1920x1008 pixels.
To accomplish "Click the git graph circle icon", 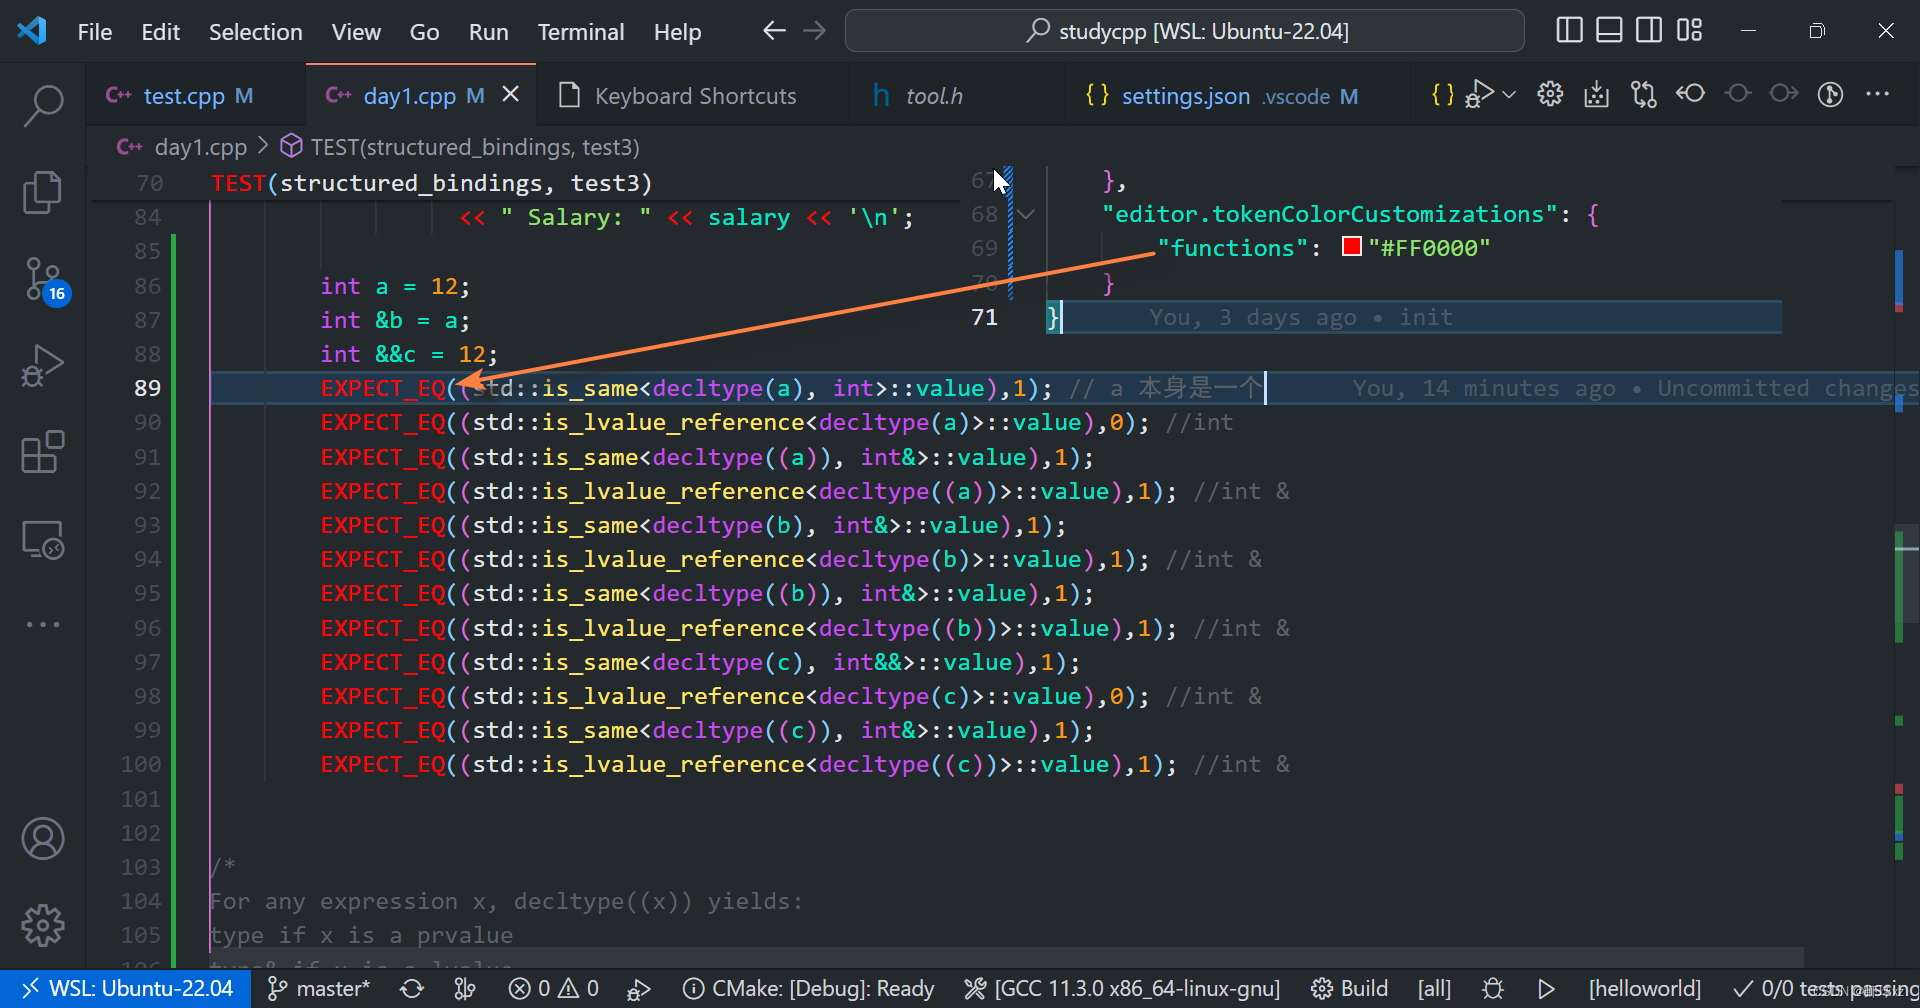I will click(1831, 95).
